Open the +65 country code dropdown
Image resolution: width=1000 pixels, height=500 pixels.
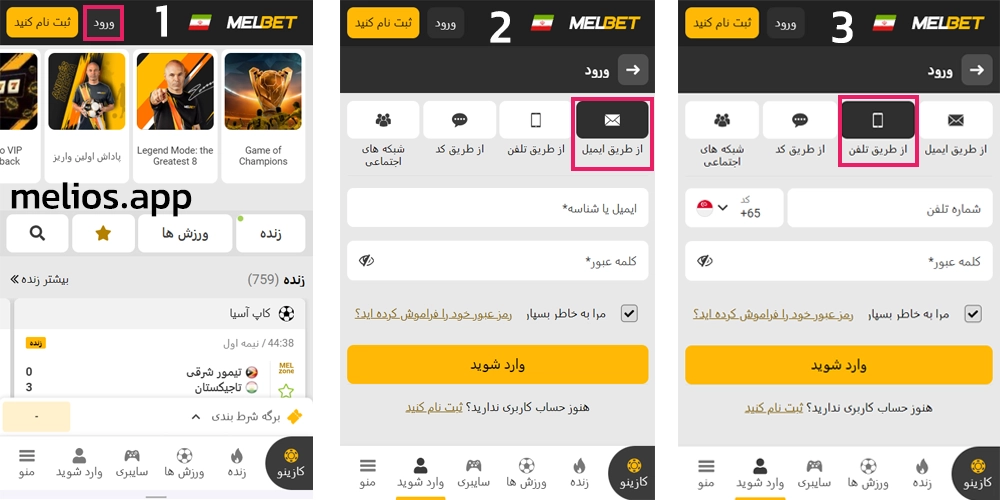click(734, 207)
